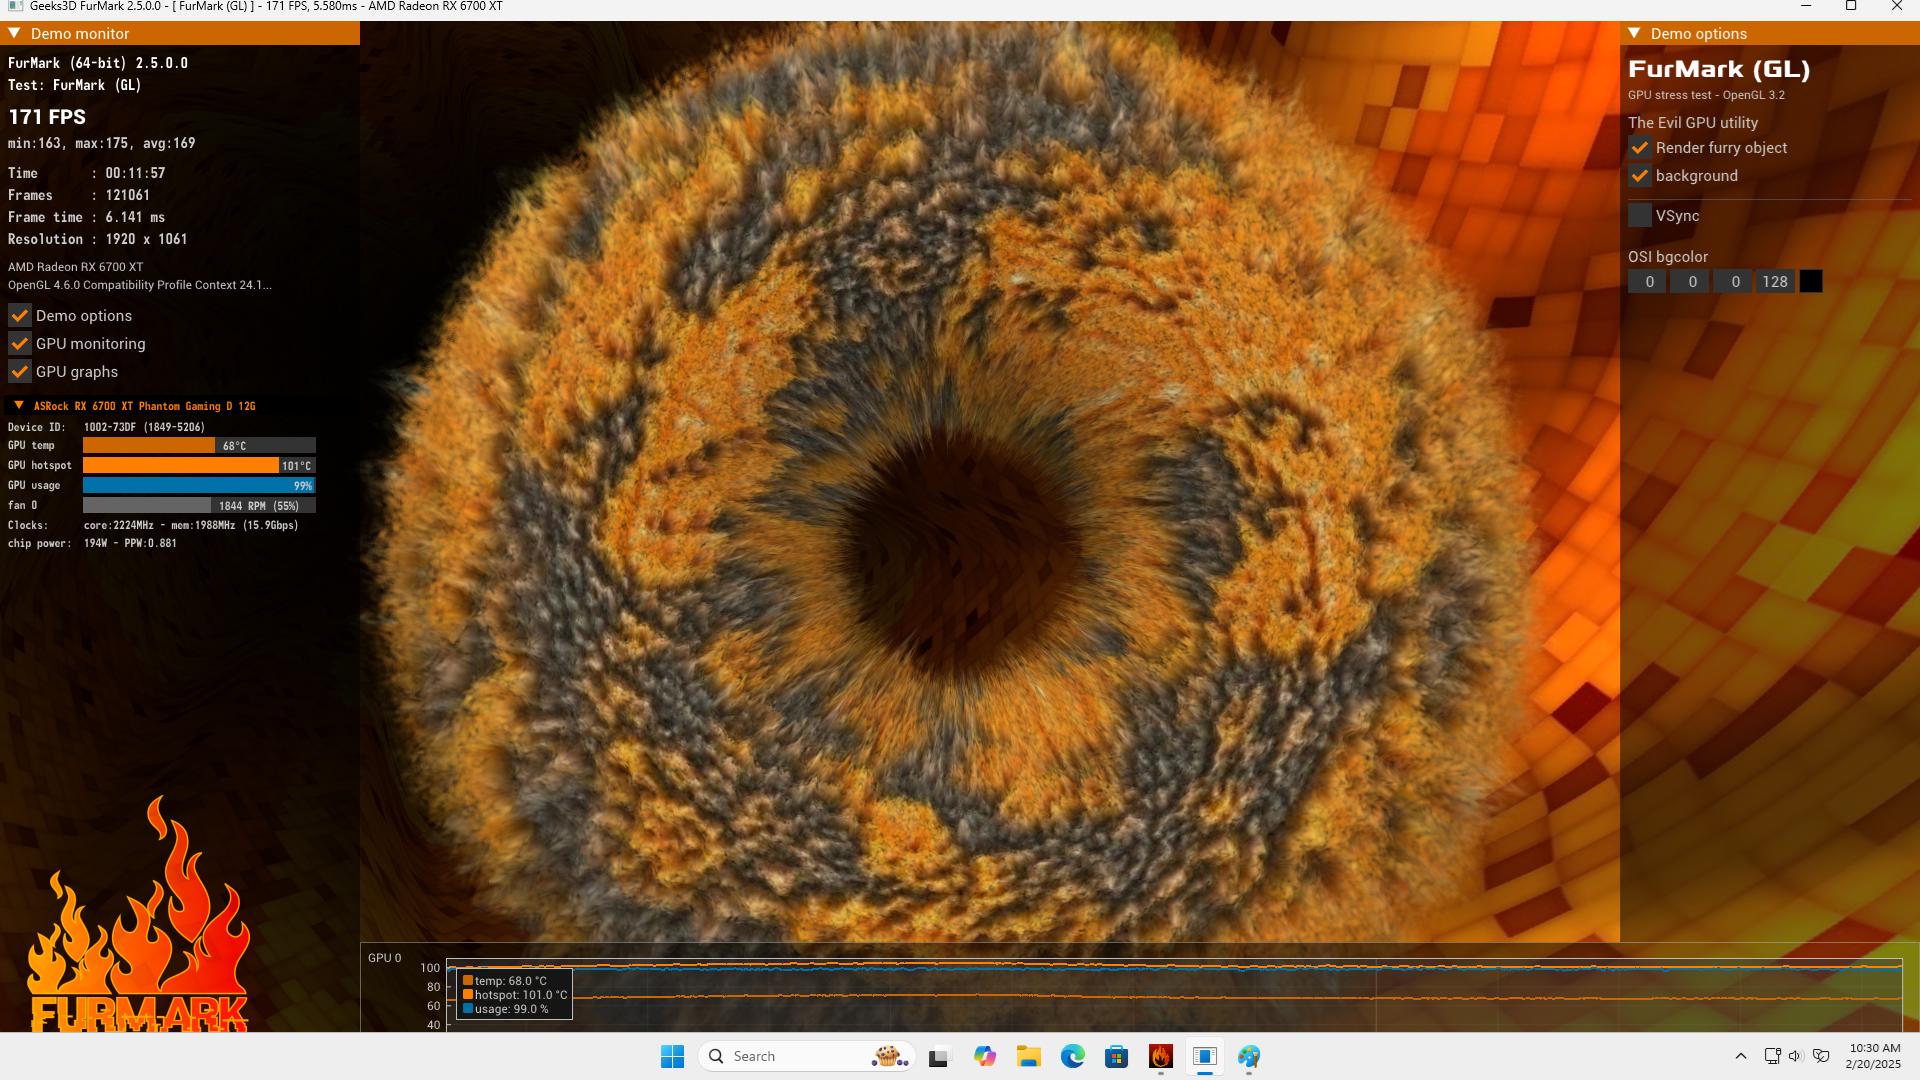Viewport: 1920px width, 1080px height.
Task: Uncheck the Demo options checkbox
Action: point(20,315)
